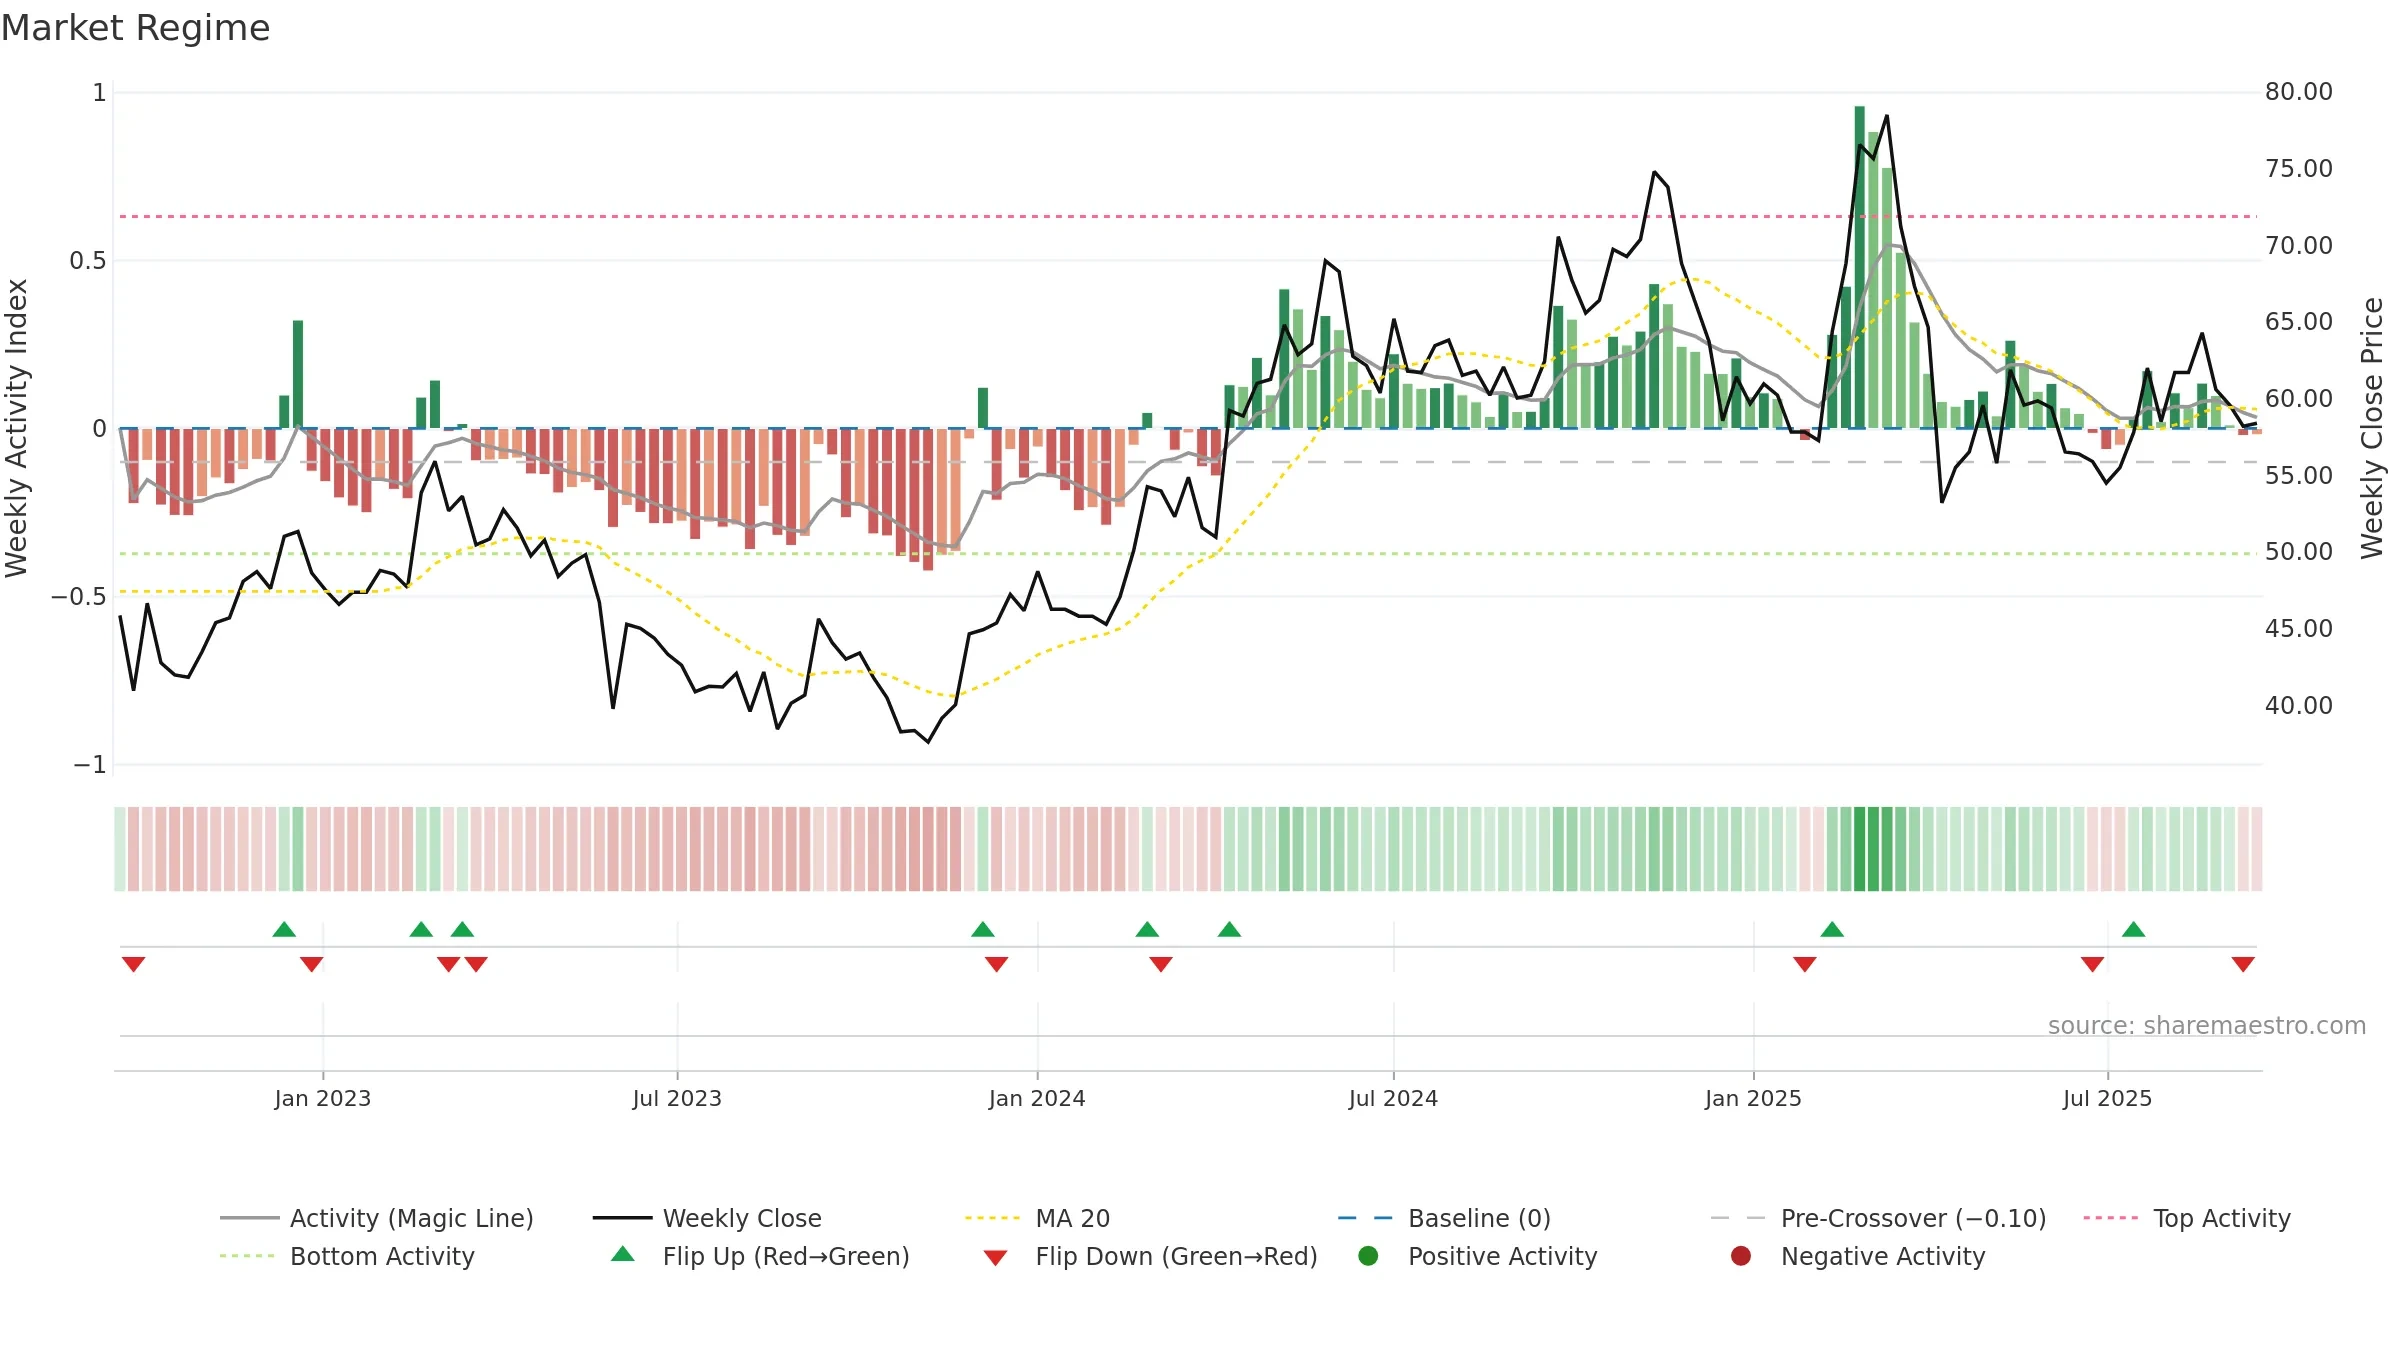2400x1350 pixels.
Task: Click the Pre-Crossover (−0.10) legend entry
Action: tap(1879, 1218)
